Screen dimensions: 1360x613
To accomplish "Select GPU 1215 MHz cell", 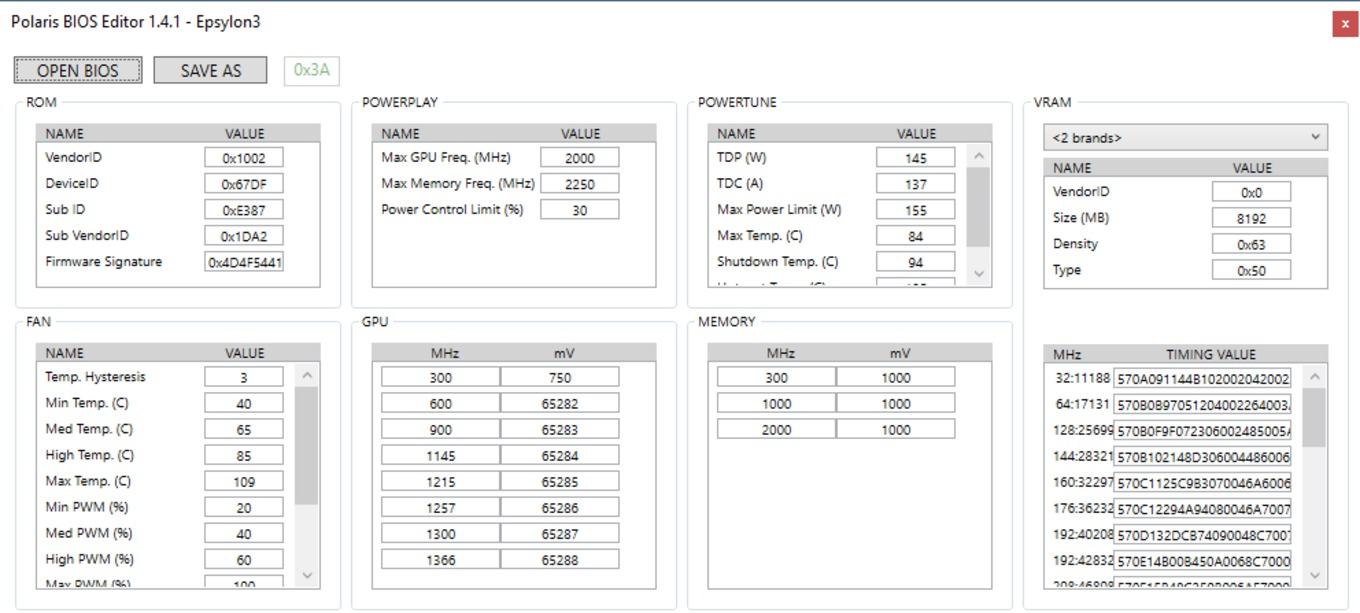I will pyautogui.click(x=441, y=481).
